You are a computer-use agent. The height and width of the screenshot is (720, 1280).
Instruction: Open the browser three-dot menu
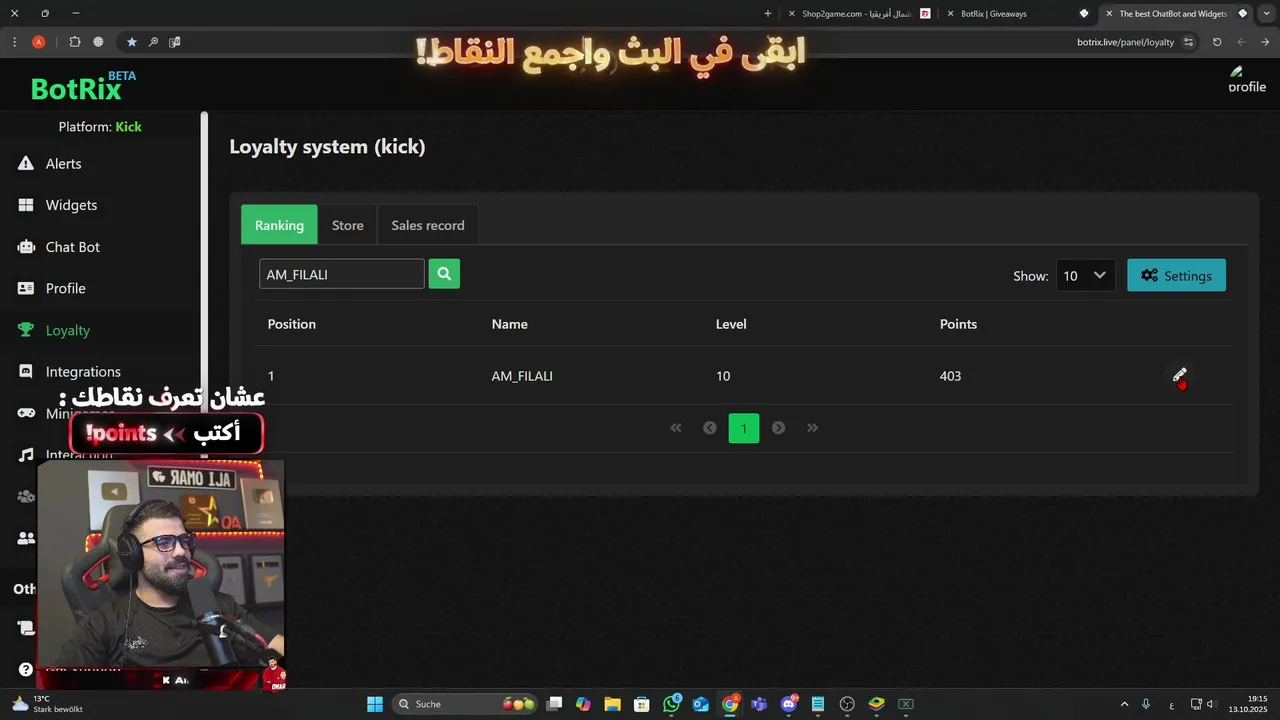coord(14,42)
